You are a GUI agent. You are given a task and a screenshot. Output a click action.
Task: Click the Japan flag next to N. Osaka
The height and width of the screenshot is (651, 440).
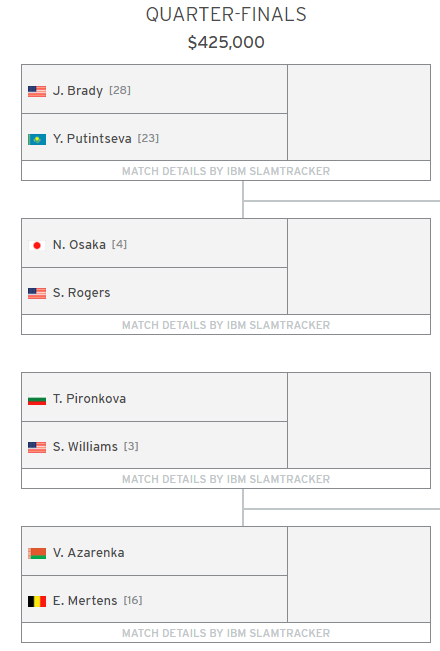[37, 245]
